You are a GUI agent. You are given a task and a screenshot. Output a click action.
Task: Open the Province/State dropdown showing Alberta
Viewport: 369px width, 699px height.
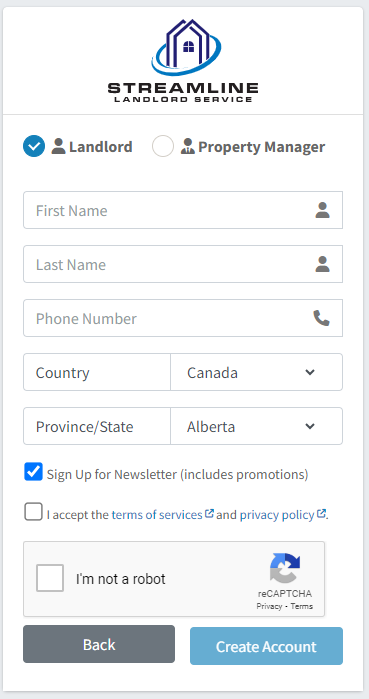click(257, 426)
